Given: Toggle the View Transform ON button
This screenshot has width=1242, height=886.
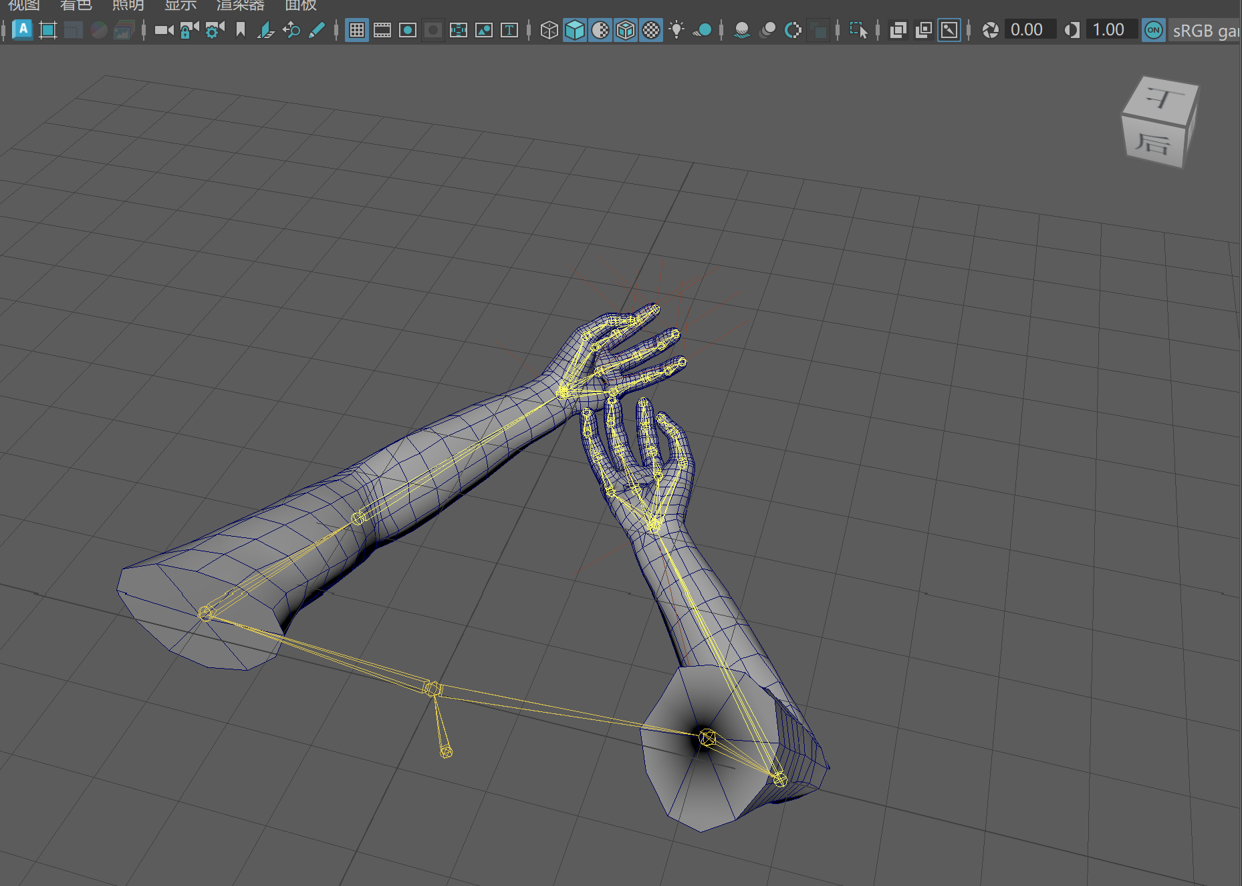Looking at the screenshot, I should (x=1153, y=30).
